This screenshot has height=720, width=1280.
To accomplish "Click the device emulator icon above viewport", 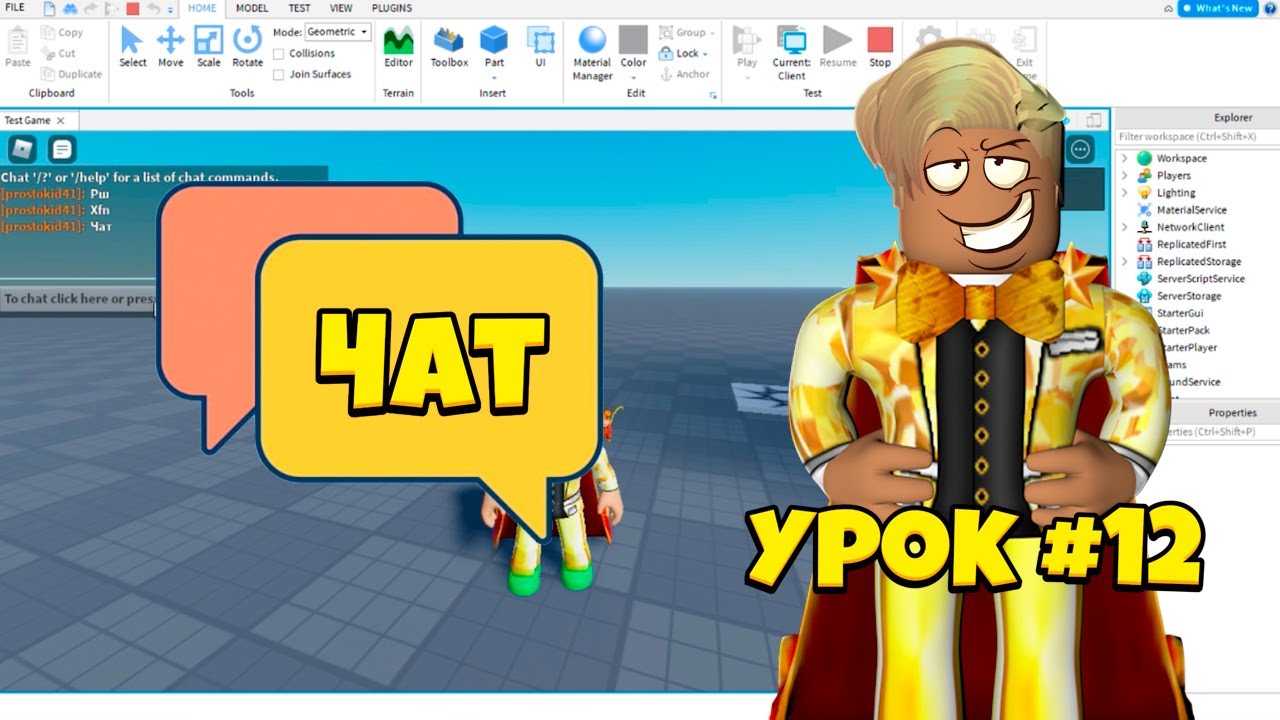I will 1094,120.
